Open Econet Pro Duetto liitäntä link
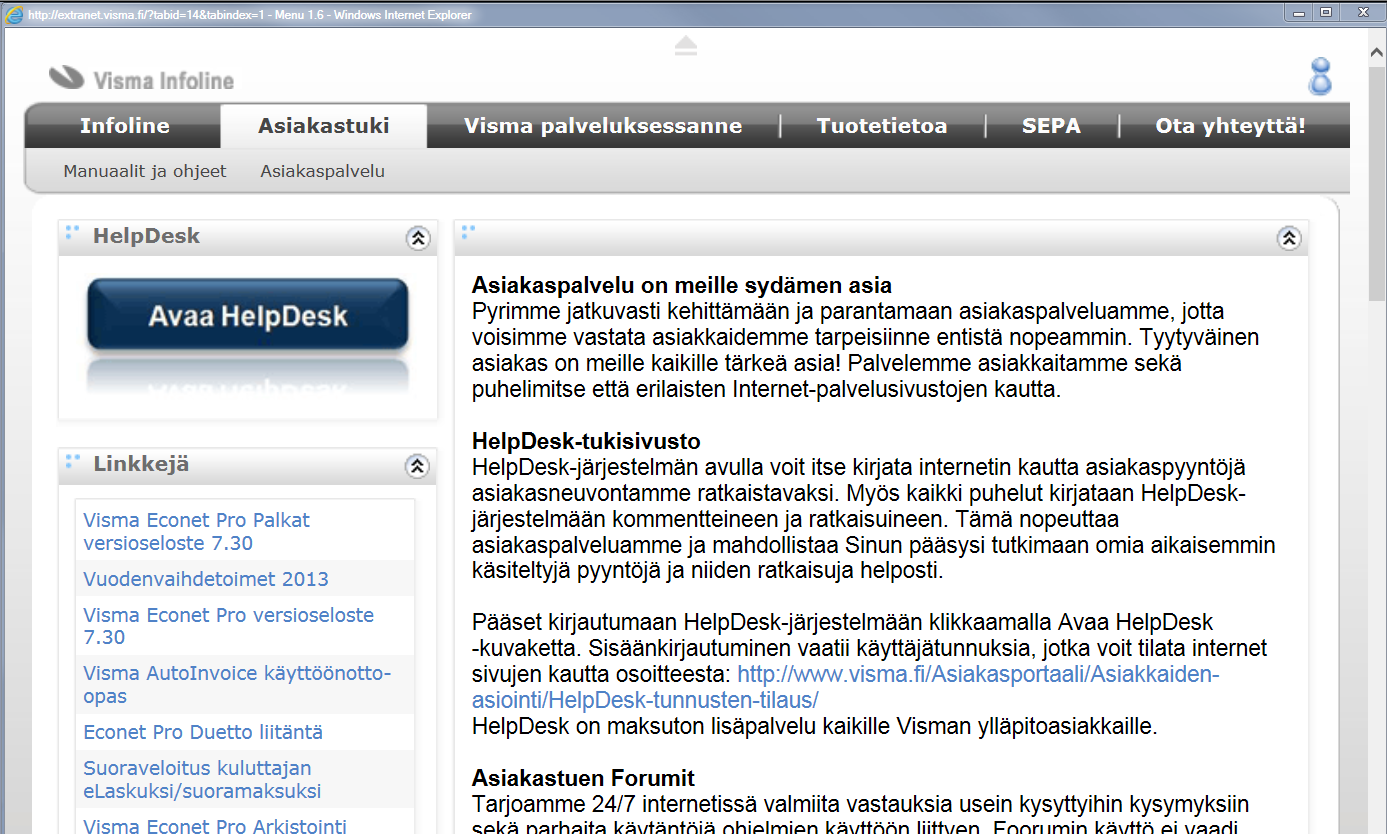This screenshot has height=834, width=1387. pos(203,732)
